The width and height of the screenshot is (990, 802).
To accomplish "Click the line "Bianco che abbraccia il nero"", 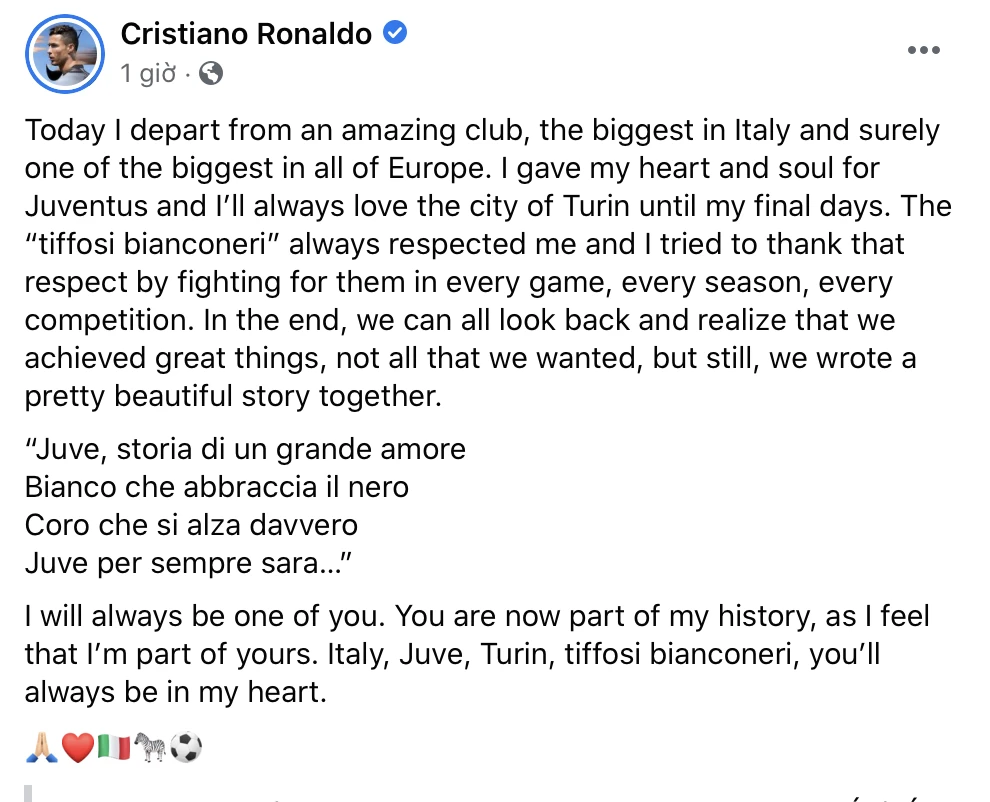I will (x=217, y=487).
